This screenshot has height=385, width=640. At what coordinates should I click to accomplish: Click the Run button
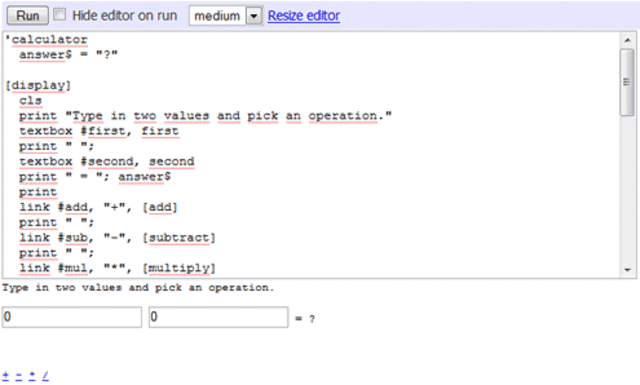tap(27, 16)
